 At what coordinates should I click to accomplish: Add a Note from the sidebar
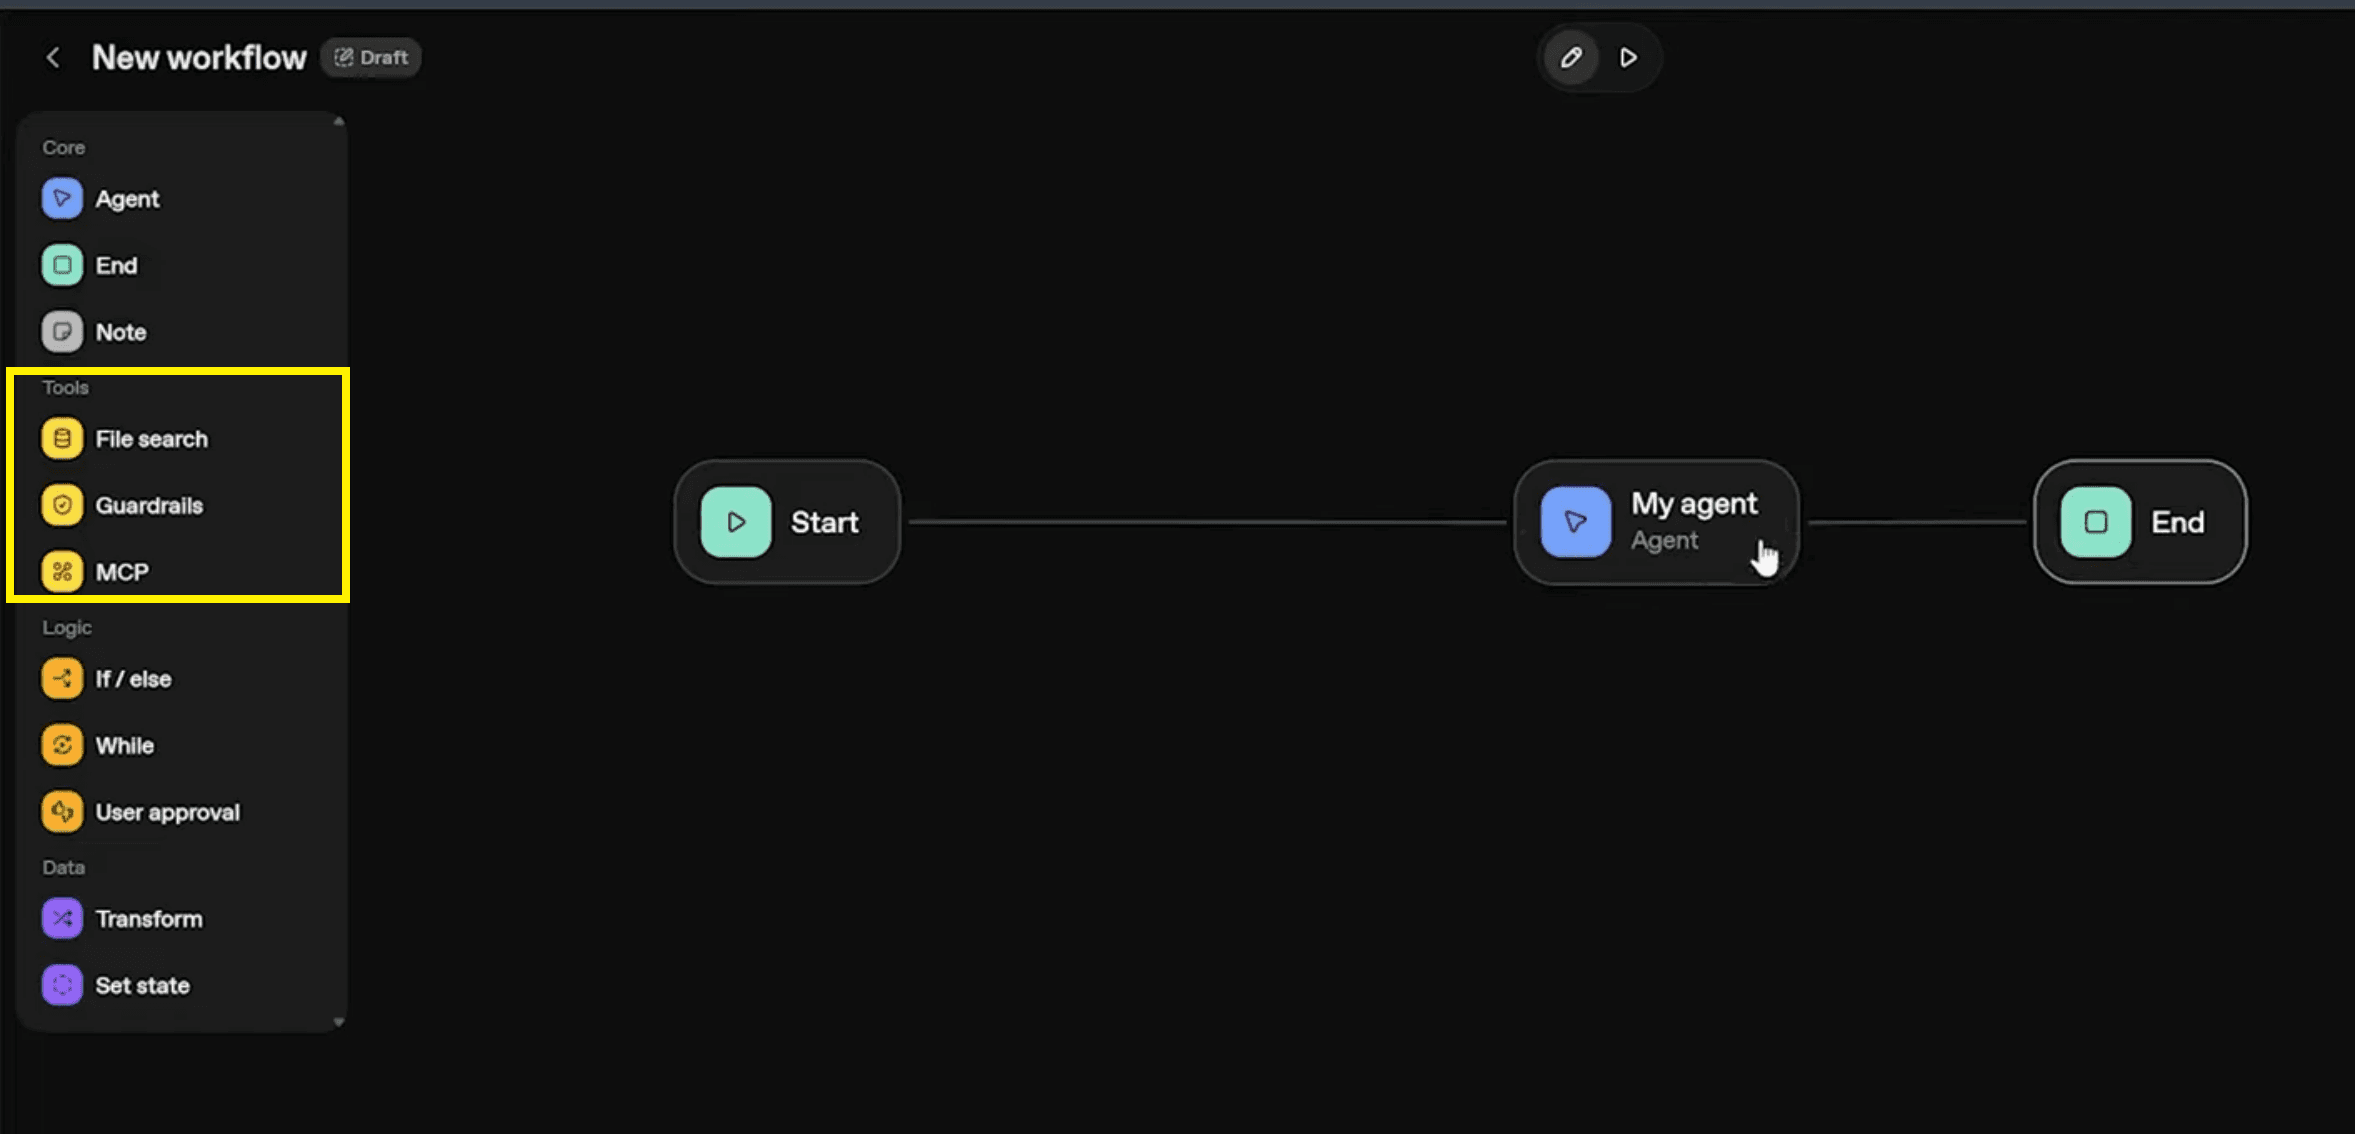coord(62,332)
